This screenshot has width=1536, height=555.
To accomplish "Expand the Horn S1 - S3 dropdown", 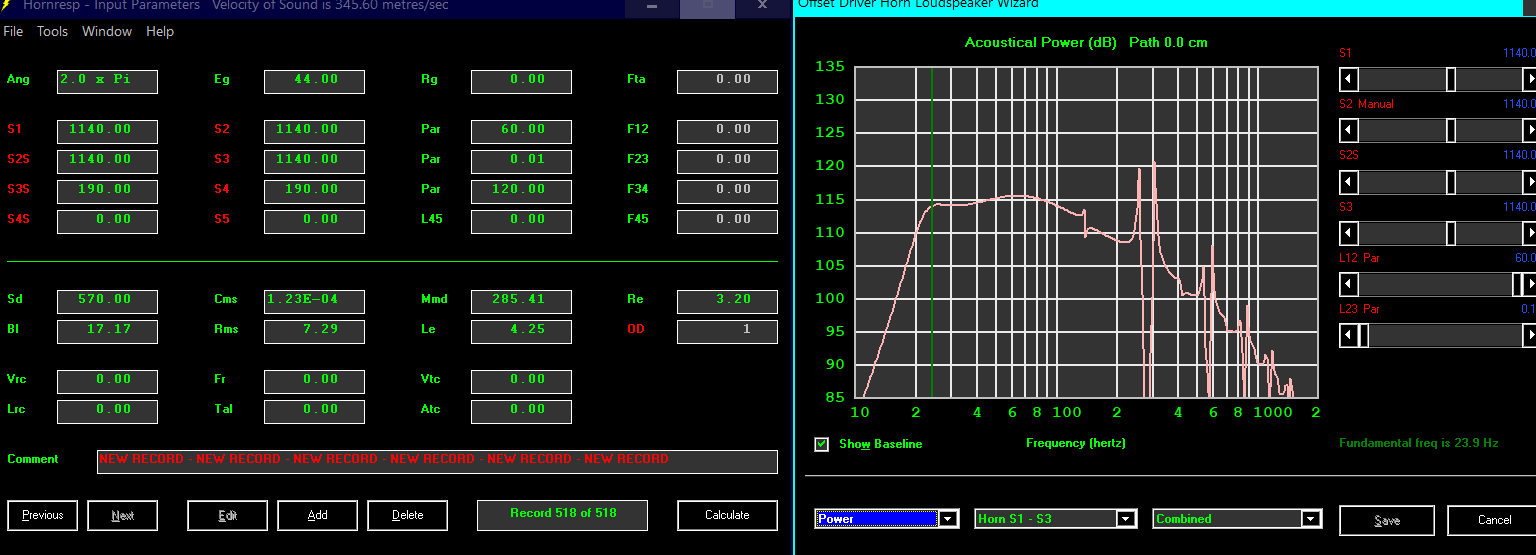I will click(x=1126, y=518).
